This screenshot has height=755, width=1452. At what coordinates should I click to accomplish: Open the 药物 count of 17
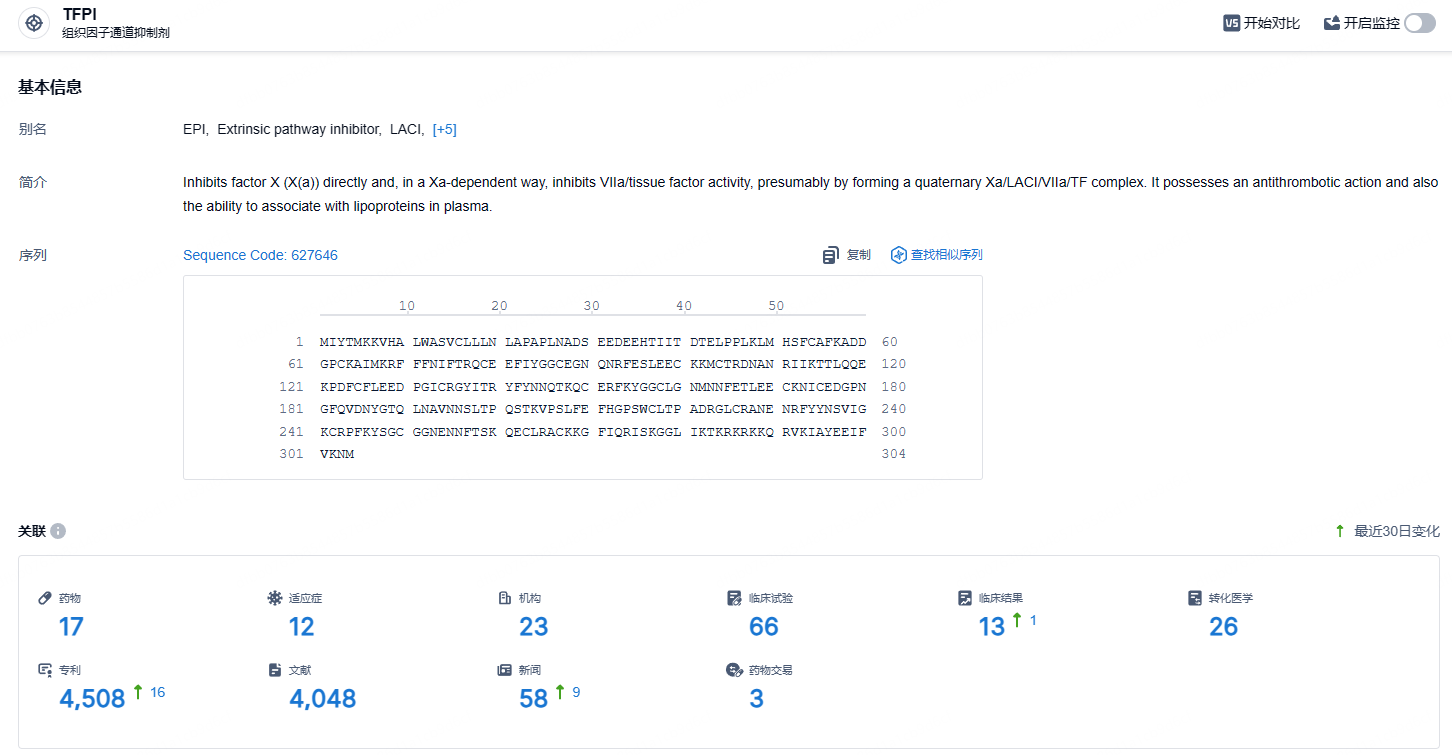tap(71, 627)
